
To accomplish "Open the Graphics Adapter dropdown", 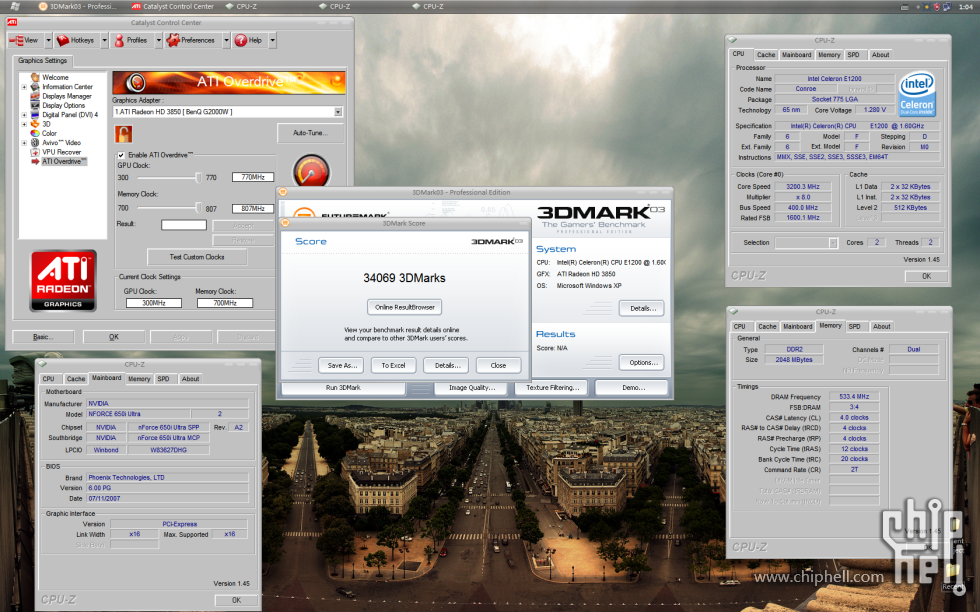I will (338, 112).
